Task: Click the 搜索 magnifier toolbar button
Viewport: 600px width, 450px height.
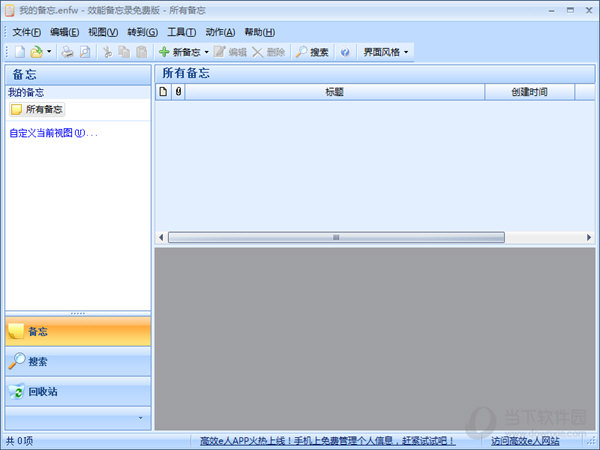Action: point(312,51)
